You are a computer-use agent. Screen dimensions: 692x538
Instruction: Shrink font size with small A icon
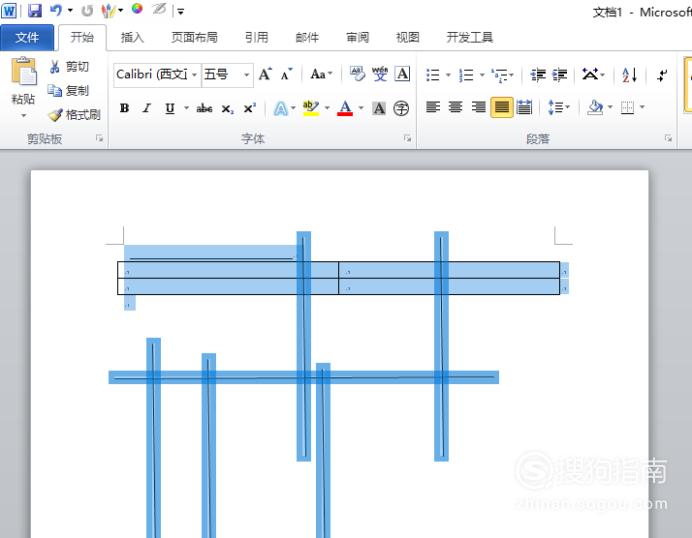coord(286,74)
